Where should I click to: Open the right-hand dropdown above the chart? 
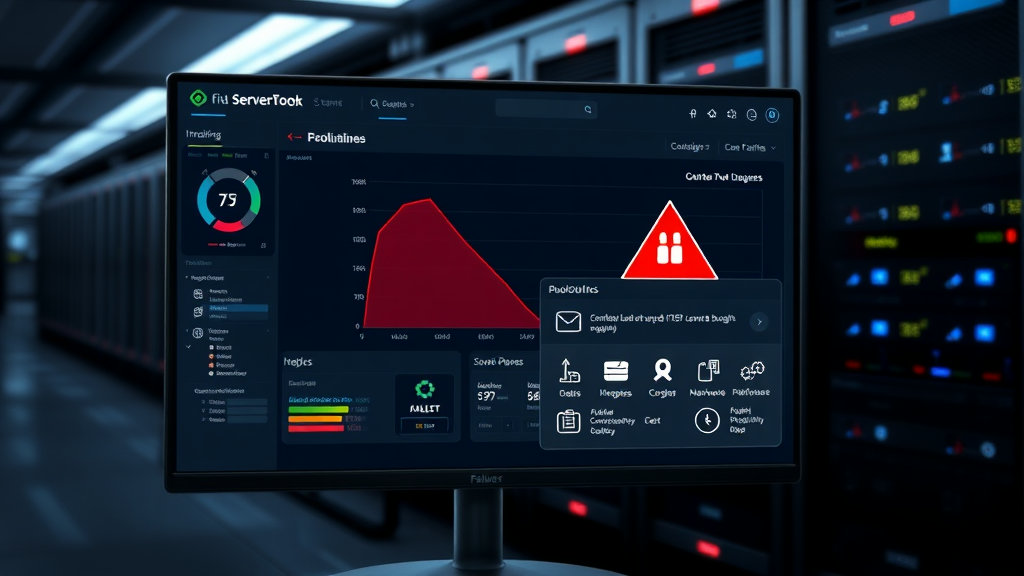coord(750,148)
